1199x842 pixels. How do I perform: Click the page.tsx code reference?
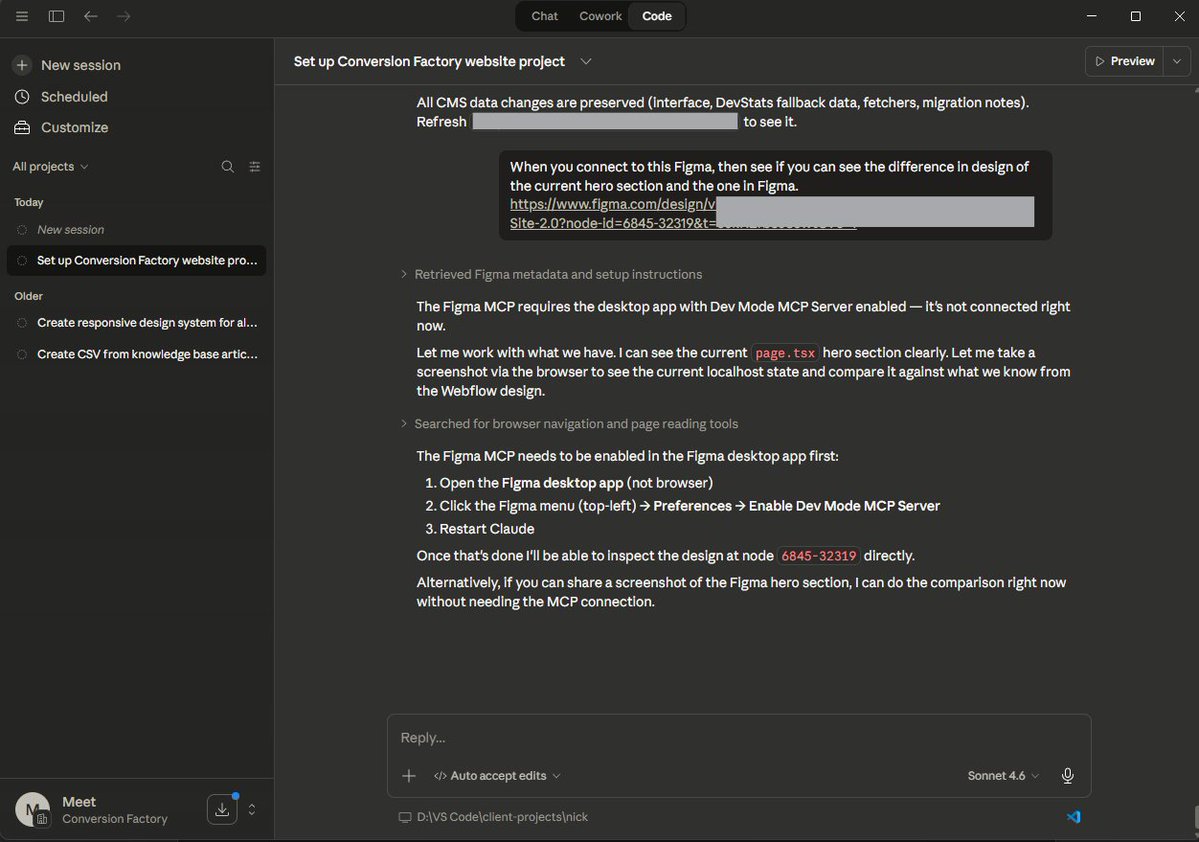785,353
